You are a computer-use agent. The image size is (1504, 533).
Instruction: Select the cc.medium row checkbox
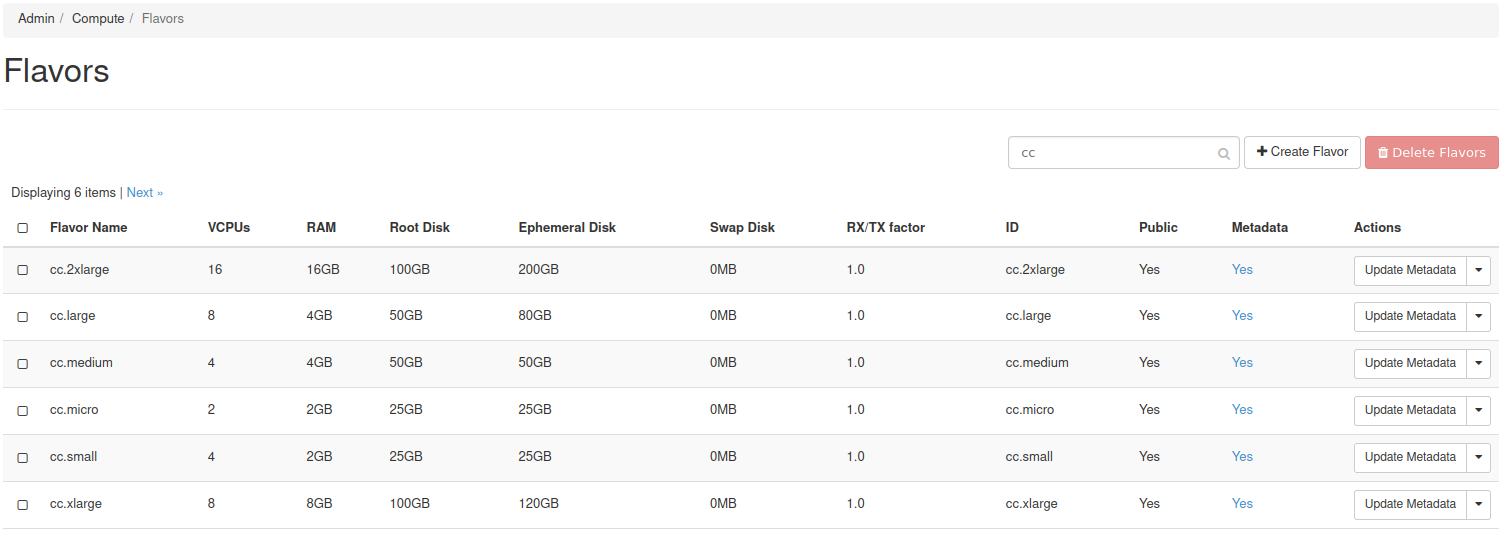point(23,364)
